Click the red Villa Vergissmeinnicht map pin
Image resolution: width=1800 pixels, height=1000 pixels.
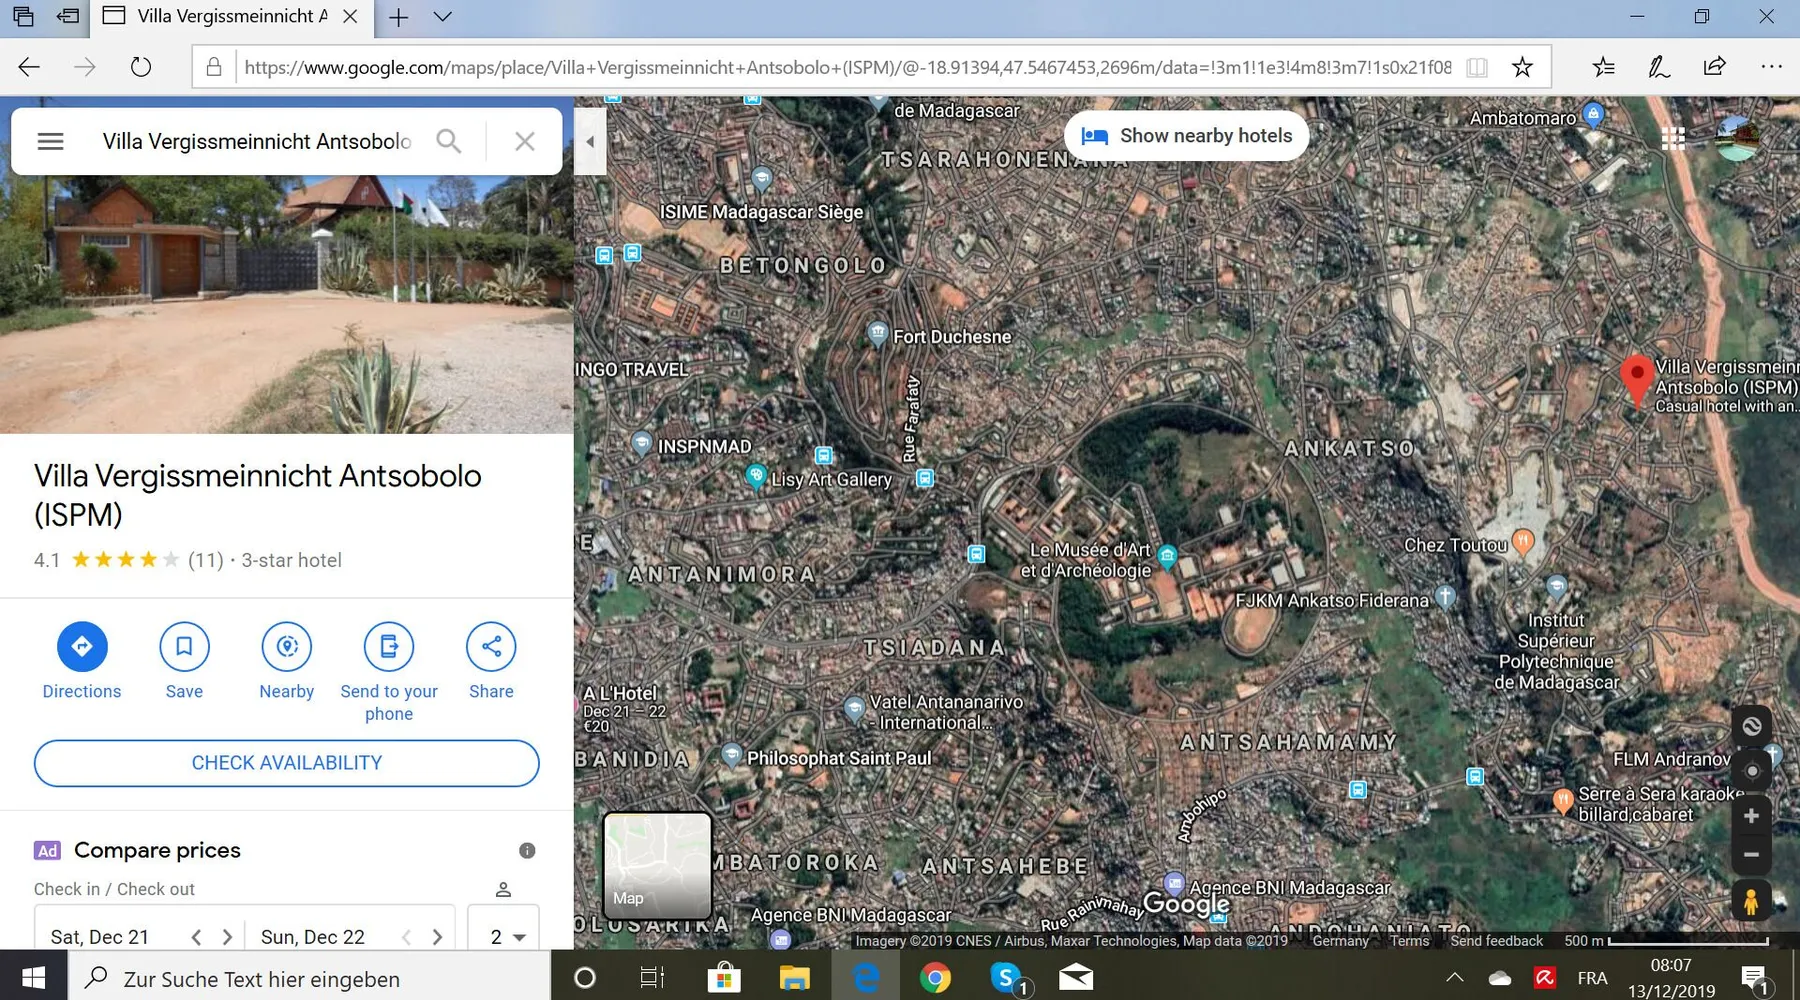[x=1636, y=380]
